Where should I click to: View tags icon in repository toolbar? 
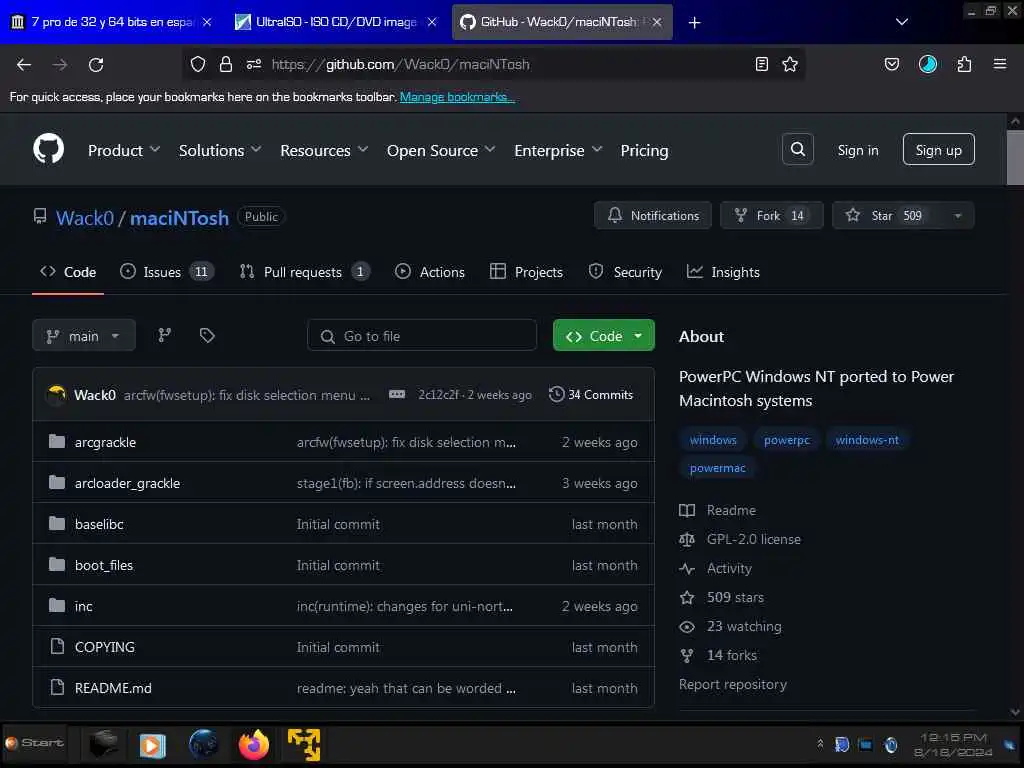pos(207,336)
